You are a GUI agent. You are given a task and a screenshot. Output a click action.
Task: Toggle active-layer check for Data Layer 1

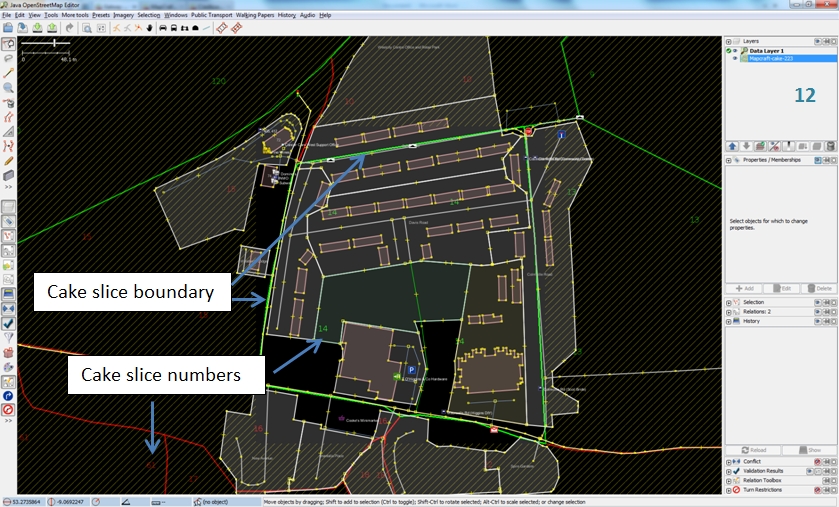coord(729,51)
